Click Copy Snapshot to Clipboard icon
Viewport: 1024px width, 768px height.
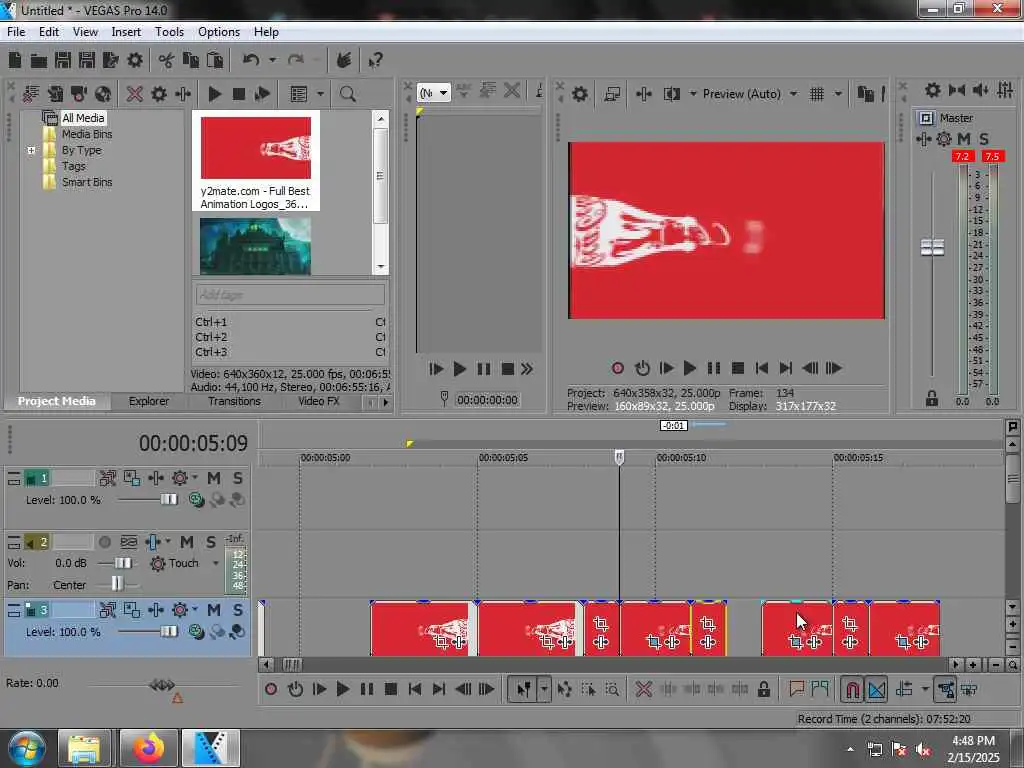[865, 94]
